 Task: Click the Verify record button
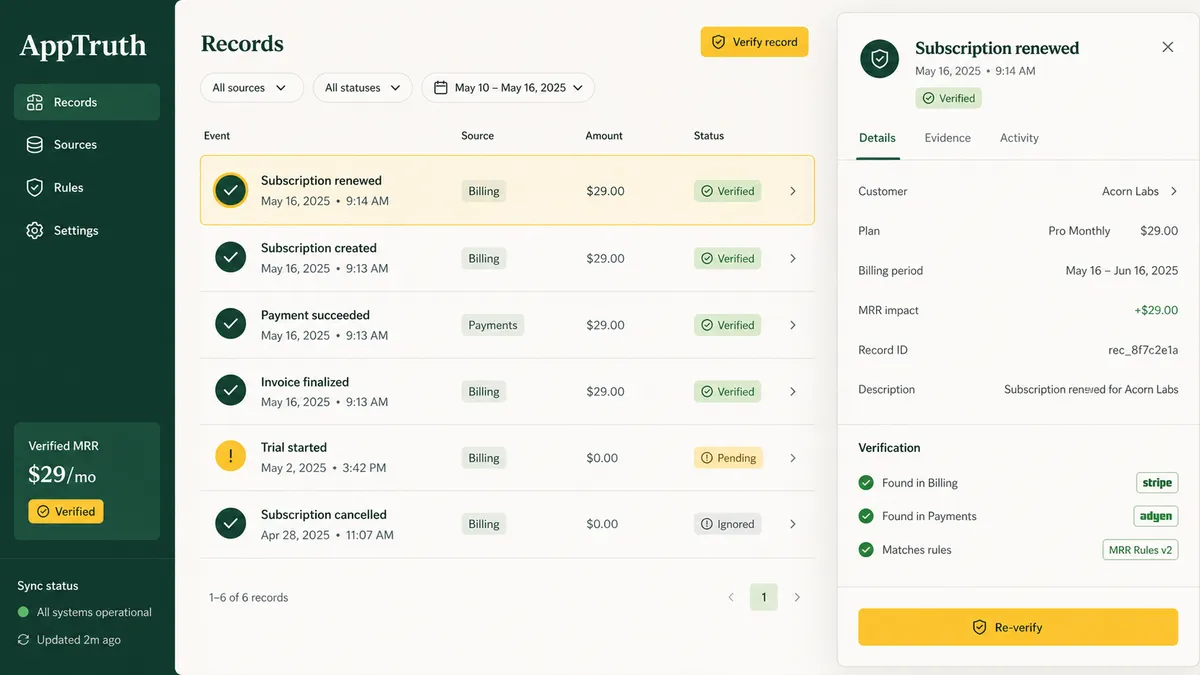(754, 42)
